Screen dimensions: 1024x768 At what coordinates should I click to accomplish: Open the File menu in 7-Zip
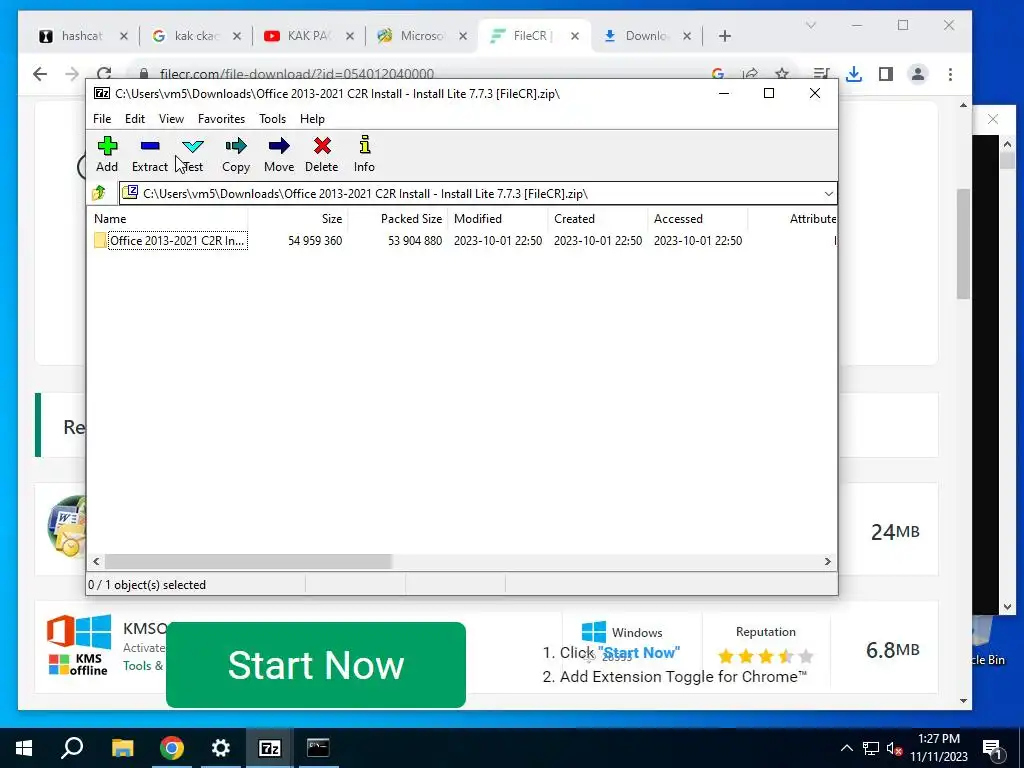point(102,119)
